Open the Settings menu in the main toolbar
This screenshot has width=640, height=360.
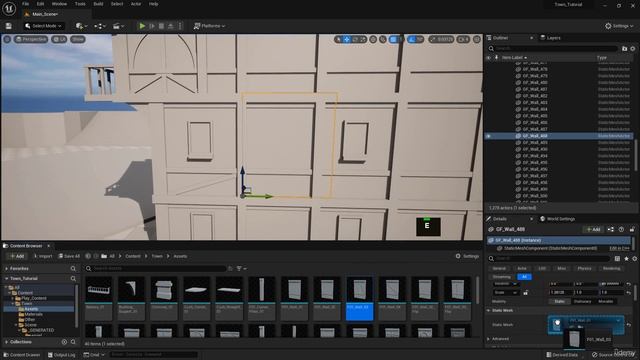[x=619, y=26]
